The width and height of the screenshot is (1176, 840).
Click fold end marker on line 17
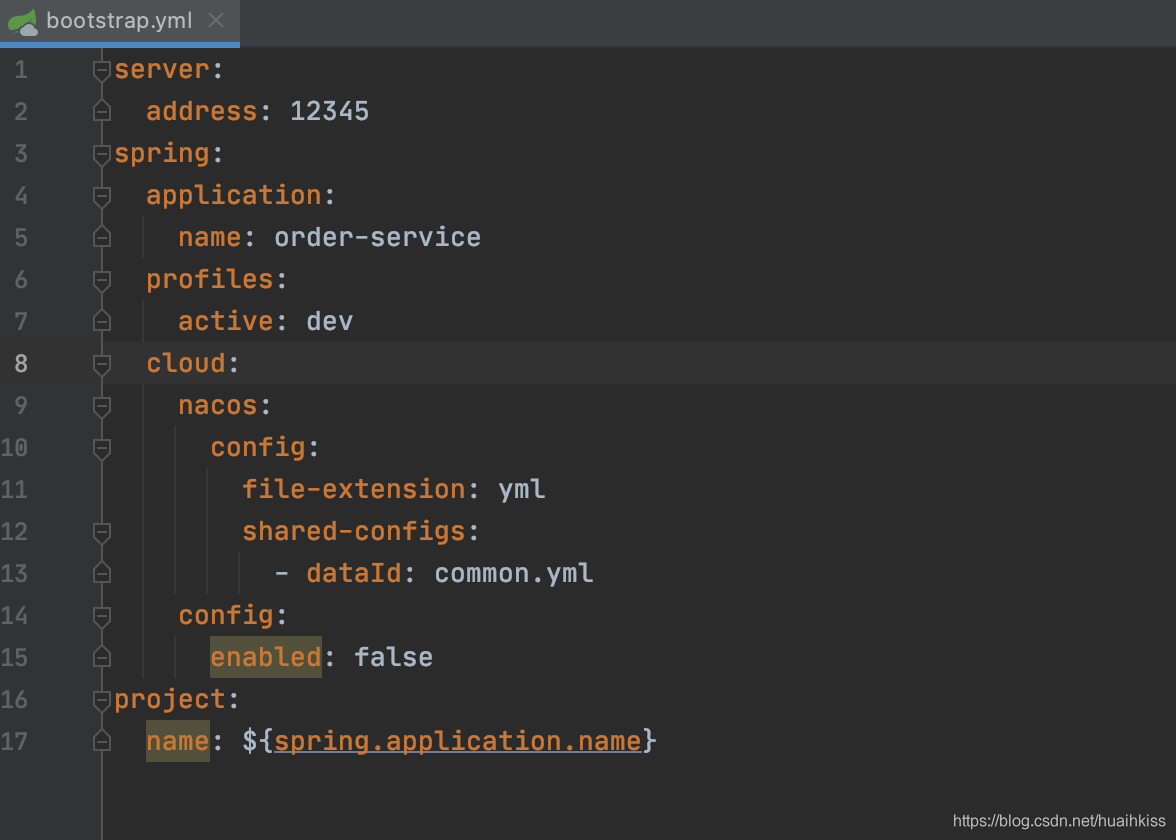[102, 742]
